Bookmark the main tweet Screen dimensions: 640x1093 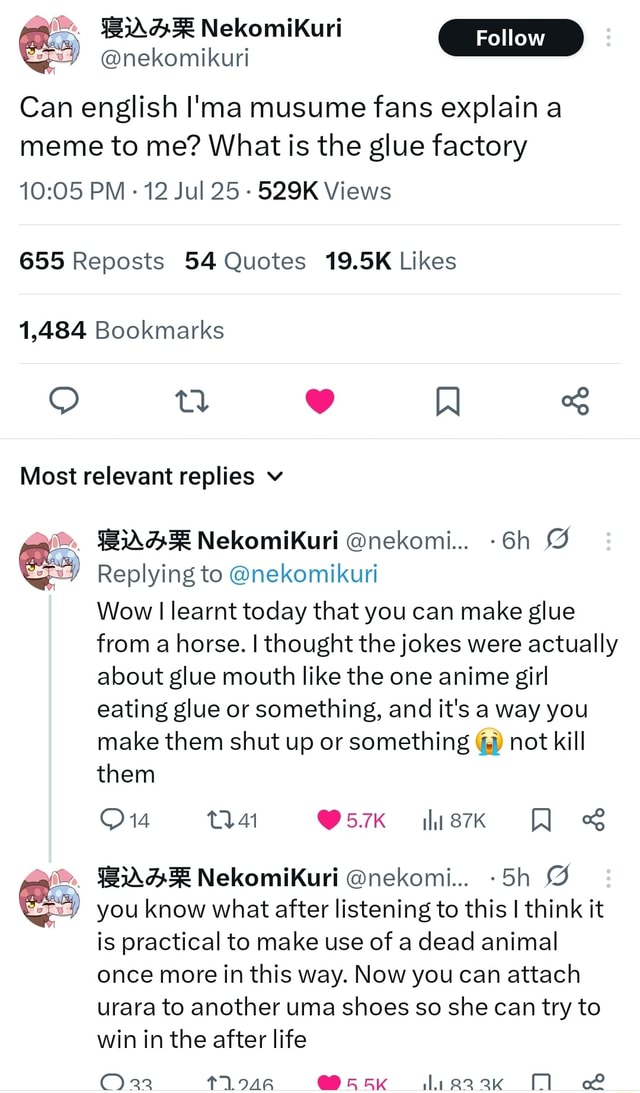pos(447,400)
